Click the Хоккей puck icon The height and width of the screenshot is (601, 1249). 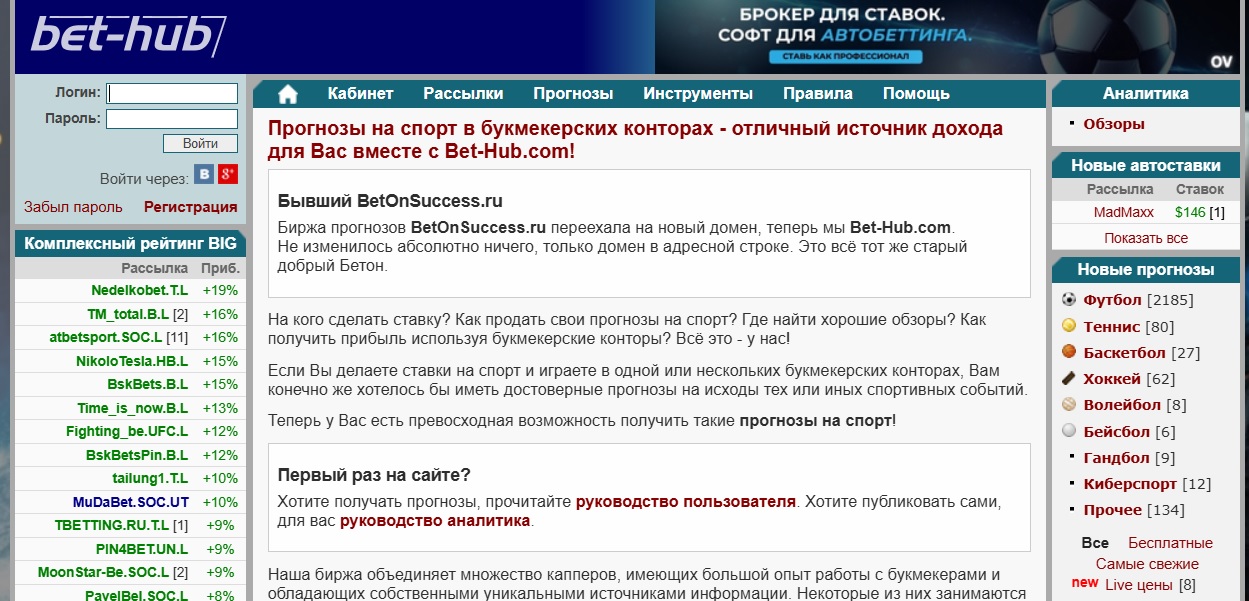[x=1067, y=378]
